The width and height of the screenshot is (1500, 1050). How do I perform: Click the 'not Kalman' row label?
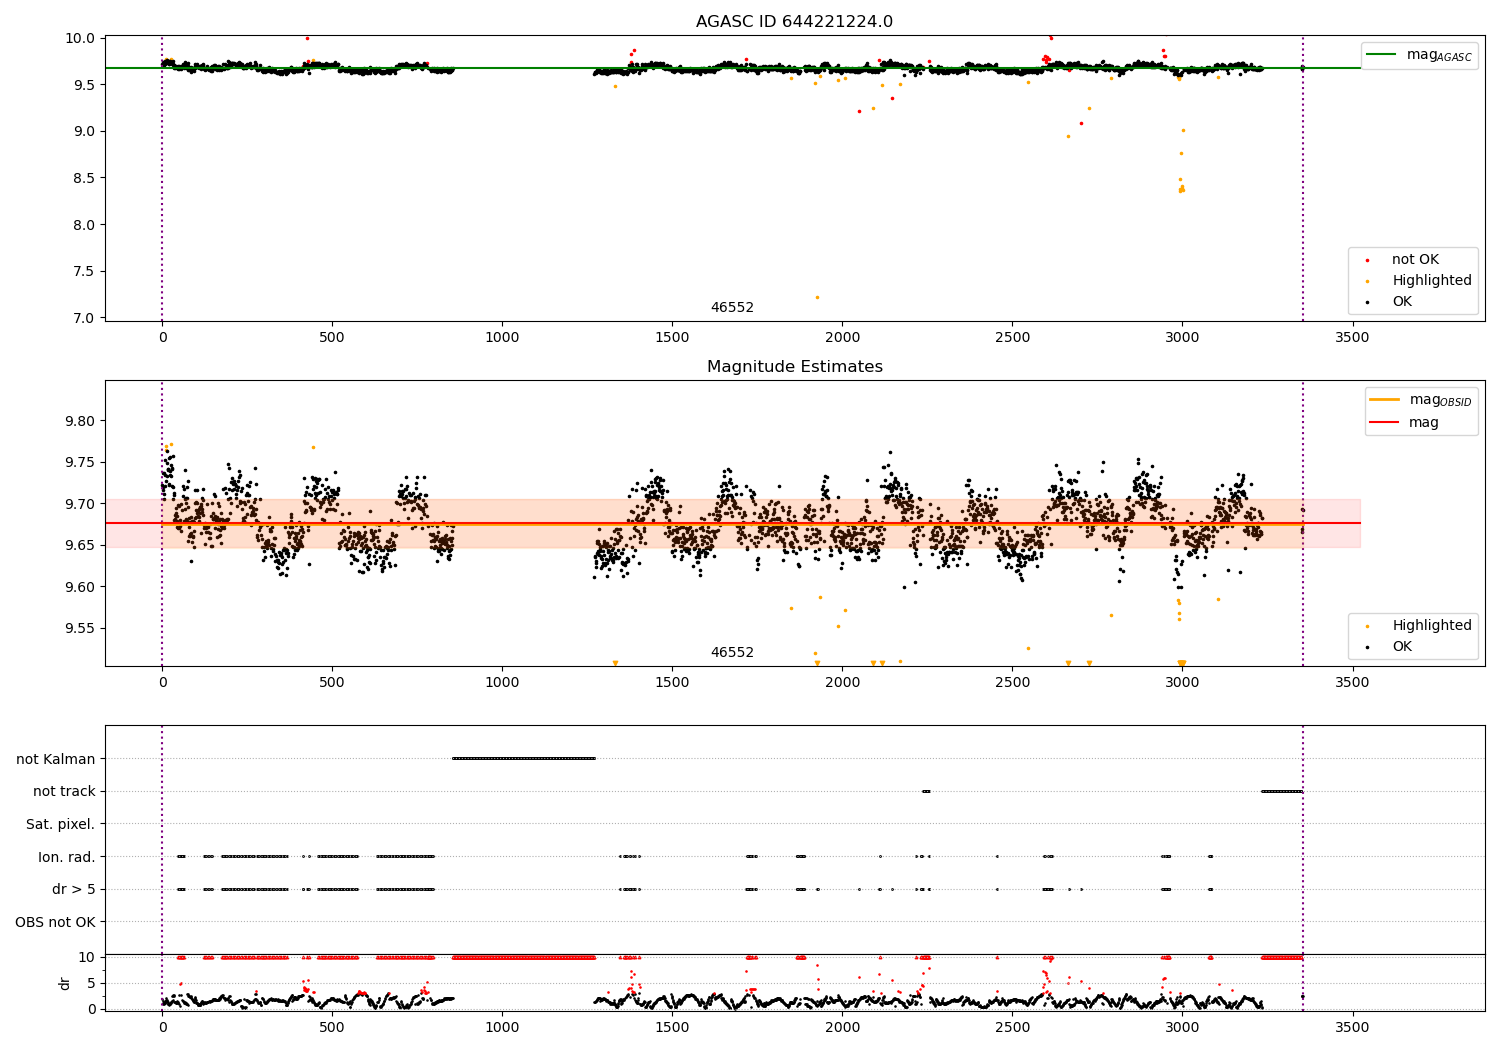tap(56, 759)
